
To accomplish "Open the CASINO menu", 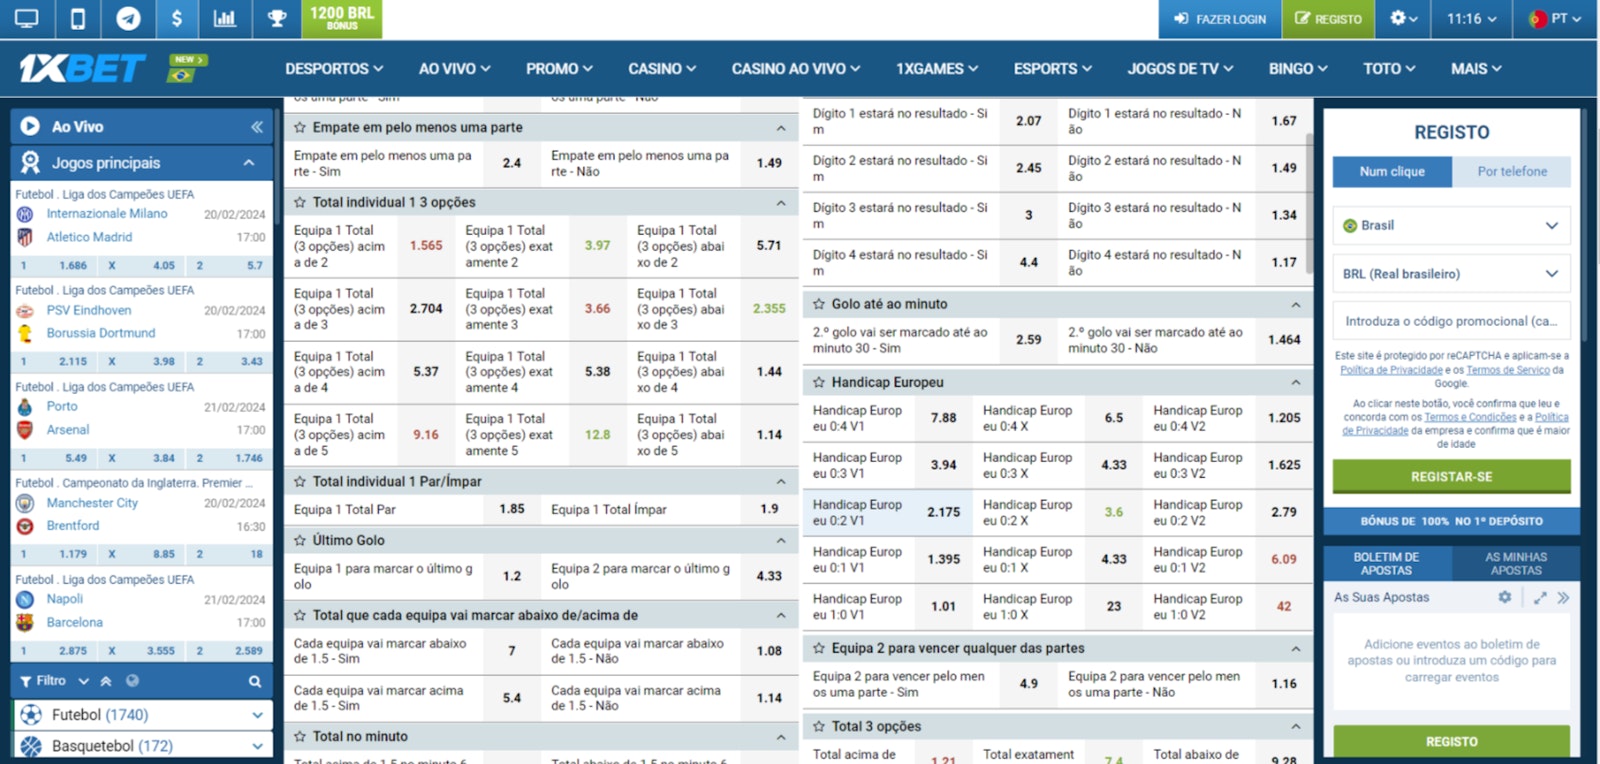I will tap(662, 69).
